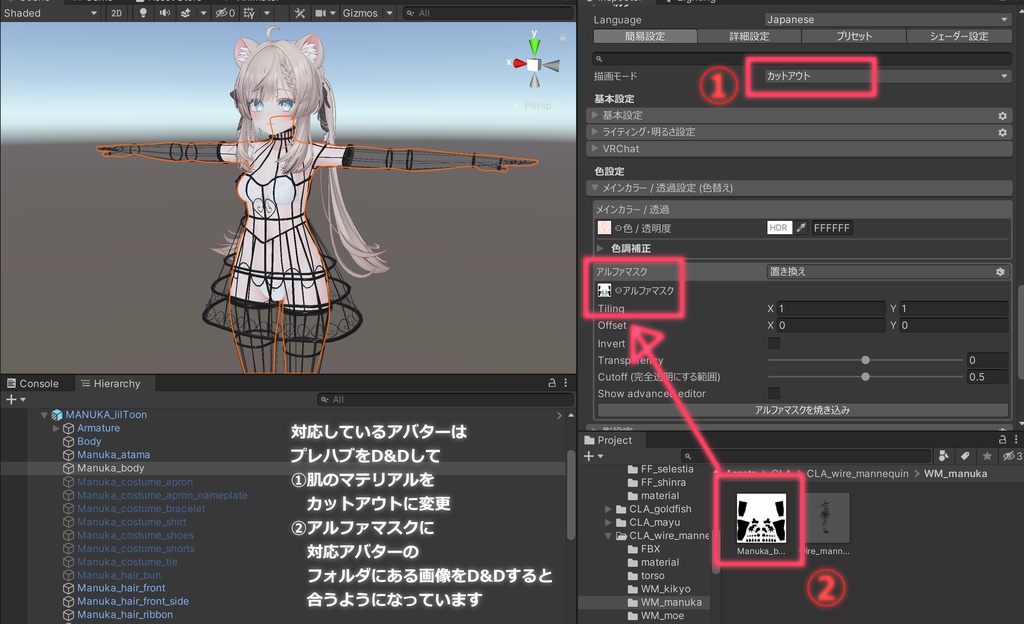Collapse the MANUKA_lilToon hierarchy item

(x=43, y=414)
